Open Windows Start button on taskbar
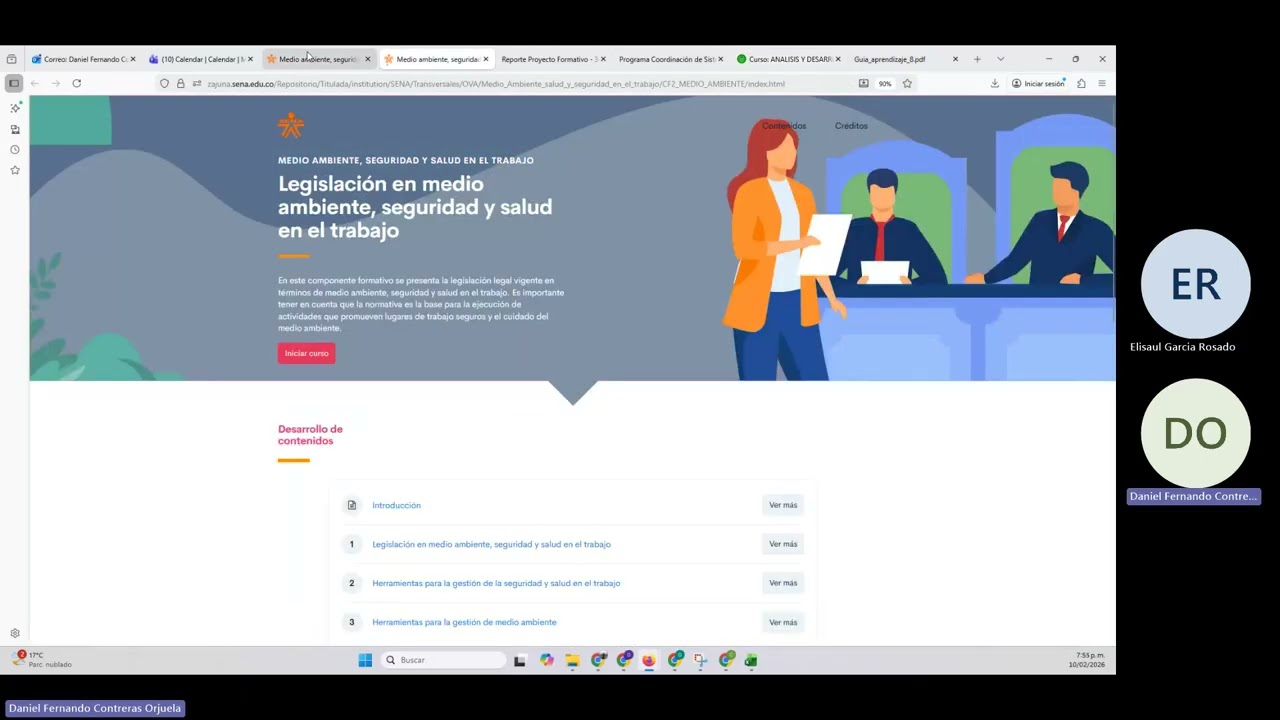The height and width of the screenshot is (720, 1280). tap(365, 660)
